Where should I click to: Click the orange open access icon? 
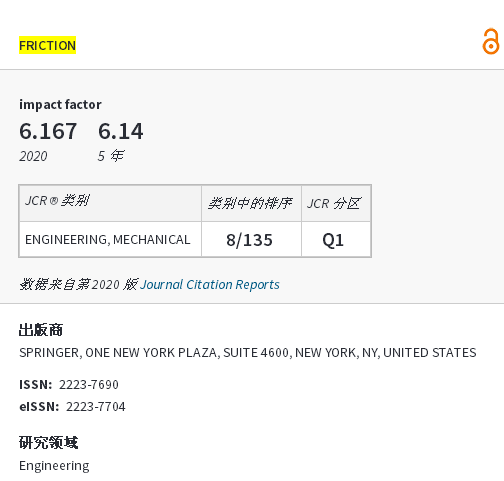[x=491, y=41]
